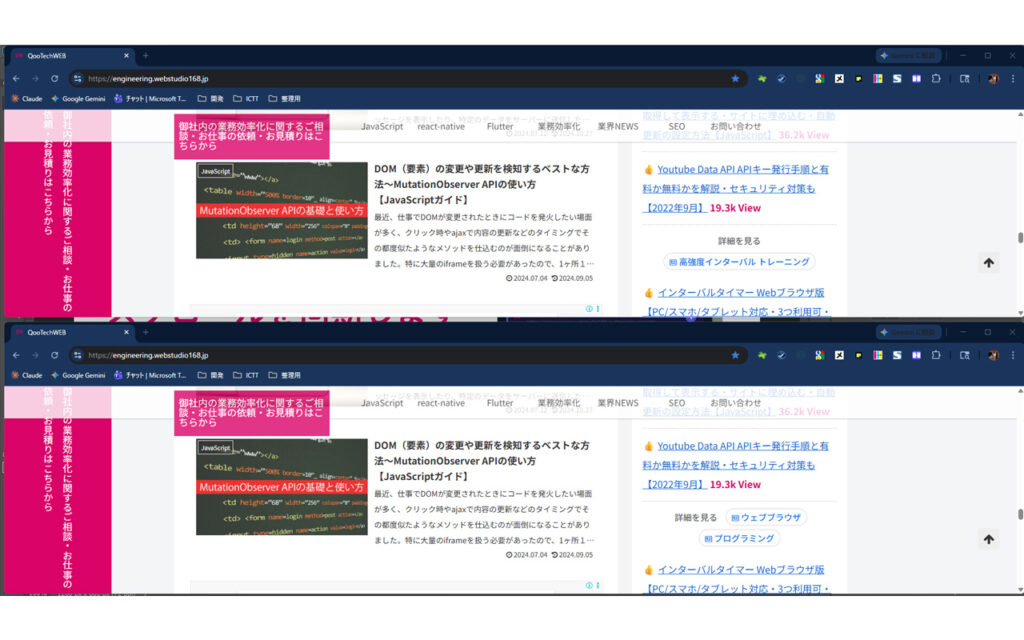Image resolution: width=1024 pixels, height=640 pixels.
Task: Expand the 整理用 bookmark folder in the lower window
Action: (285, 376)
